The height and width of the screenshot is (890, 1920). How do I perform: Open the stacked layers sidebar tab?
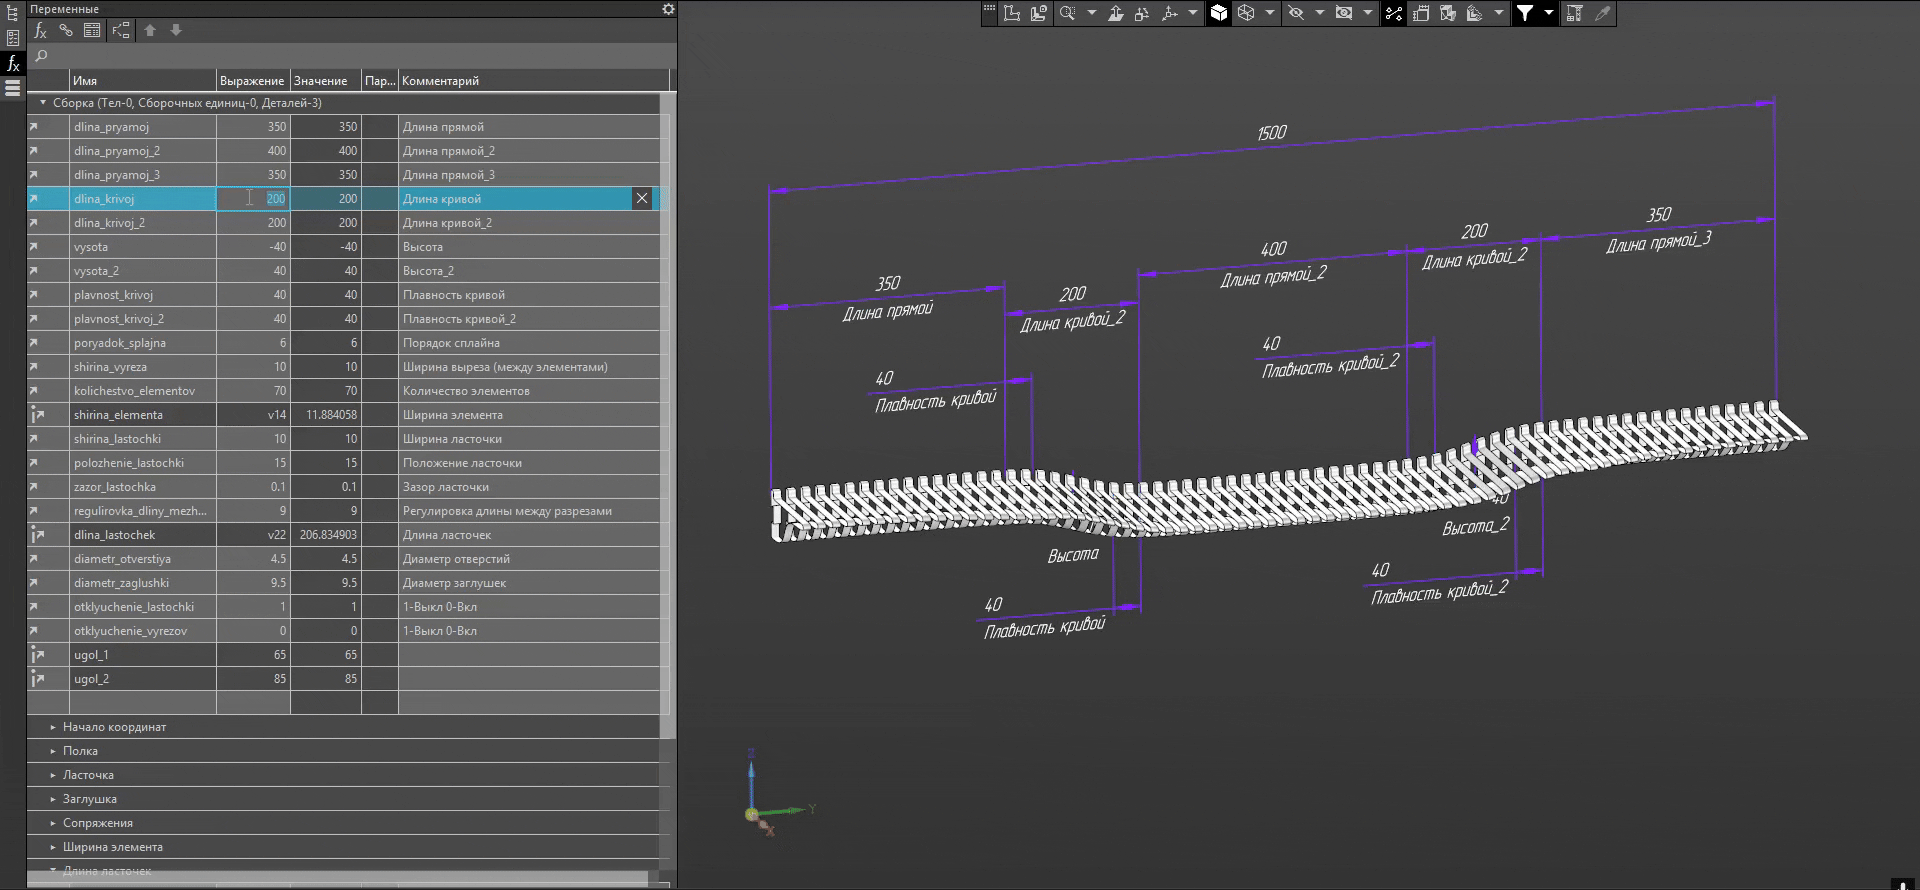tap(13, 88)
